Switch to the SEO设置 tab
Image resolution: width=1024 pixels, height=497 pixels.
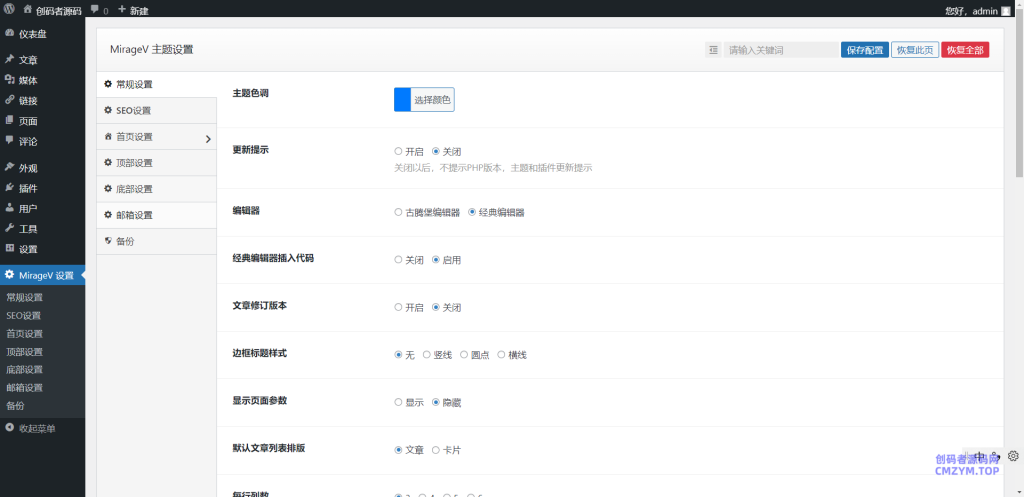click(x=133, y=110)
